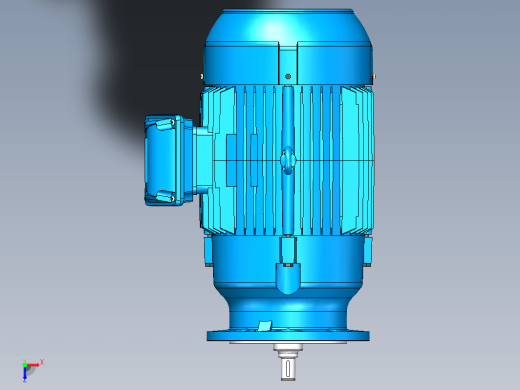Select the mounting flange at the motor base
This screenshot has width=520, height=390.
(x=288, y=335)
